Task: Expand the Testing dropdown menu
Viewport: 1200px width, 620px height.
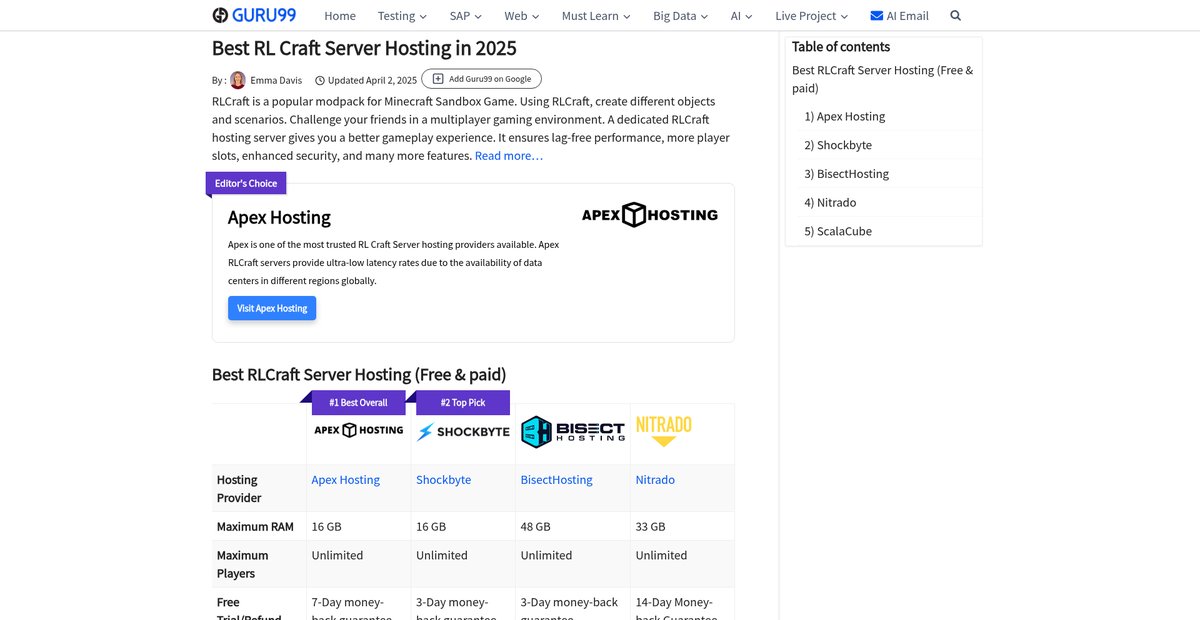Action: [402, 16]
